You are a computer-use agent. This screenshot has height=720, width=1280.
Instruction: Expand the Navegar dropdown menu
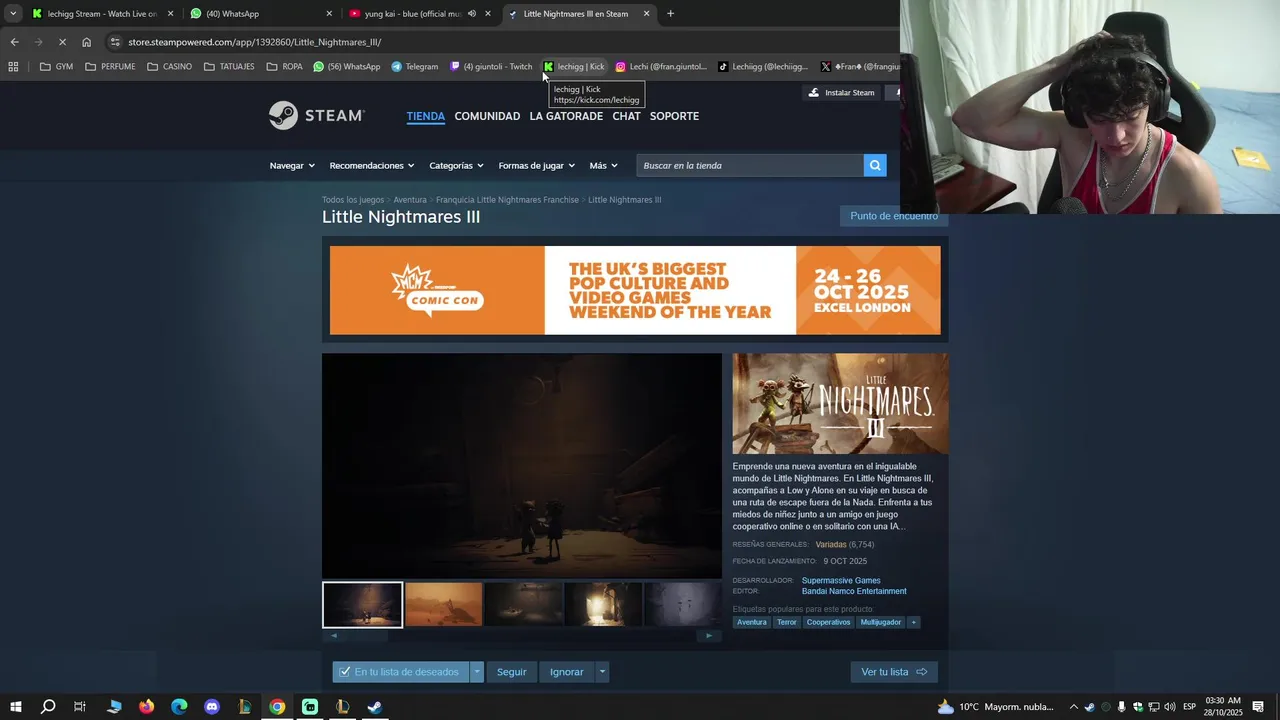[x=292, y=166]
